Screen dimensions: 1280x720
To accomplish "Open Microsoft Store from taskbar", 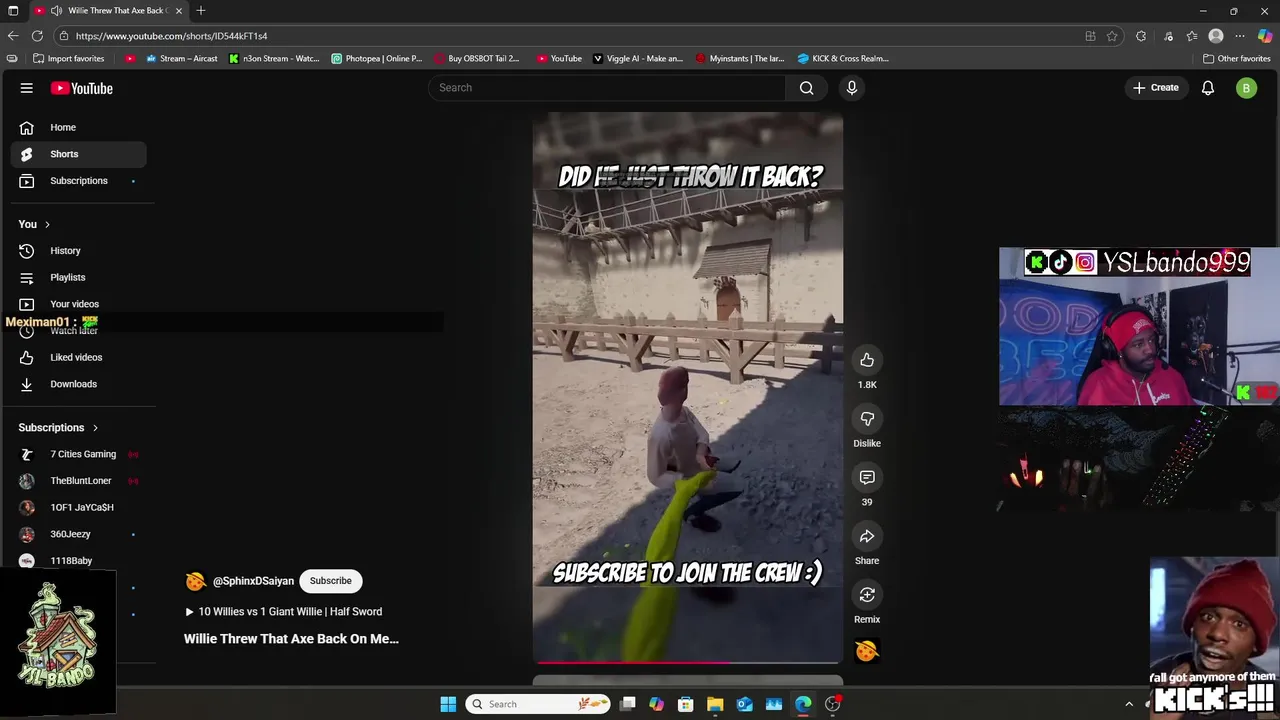I will coord(686,704).
